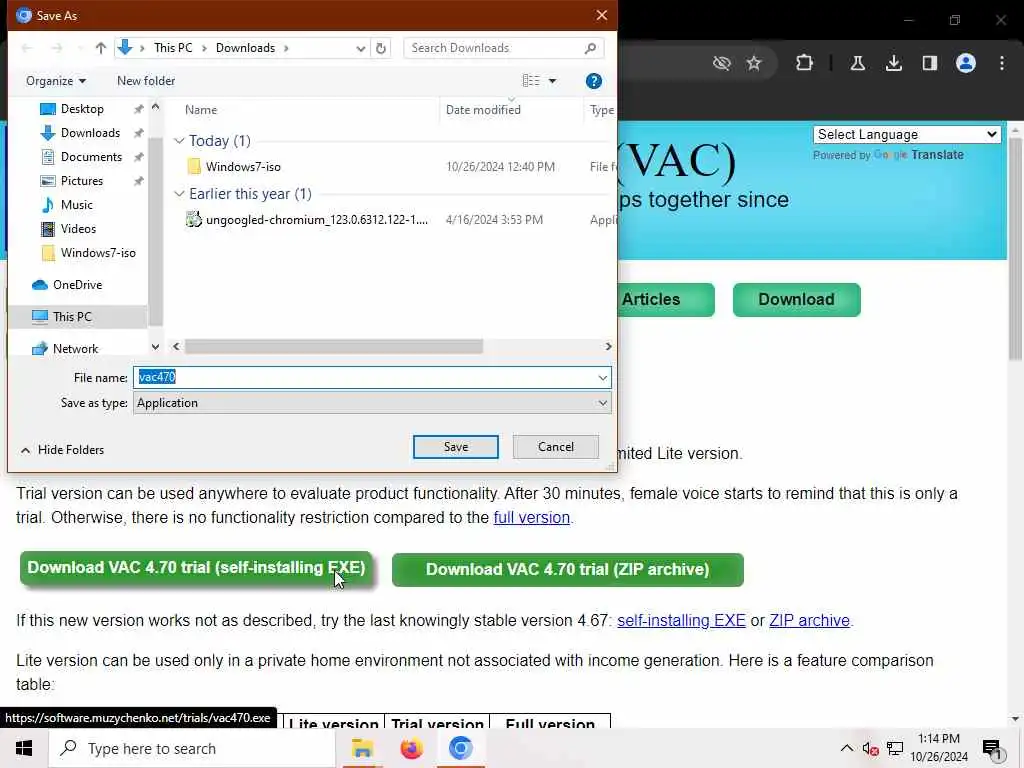The height and width of the screenshot is (768, 1024).
Task: Sort files by the Name column header
Action: click(x=200, y=110)
